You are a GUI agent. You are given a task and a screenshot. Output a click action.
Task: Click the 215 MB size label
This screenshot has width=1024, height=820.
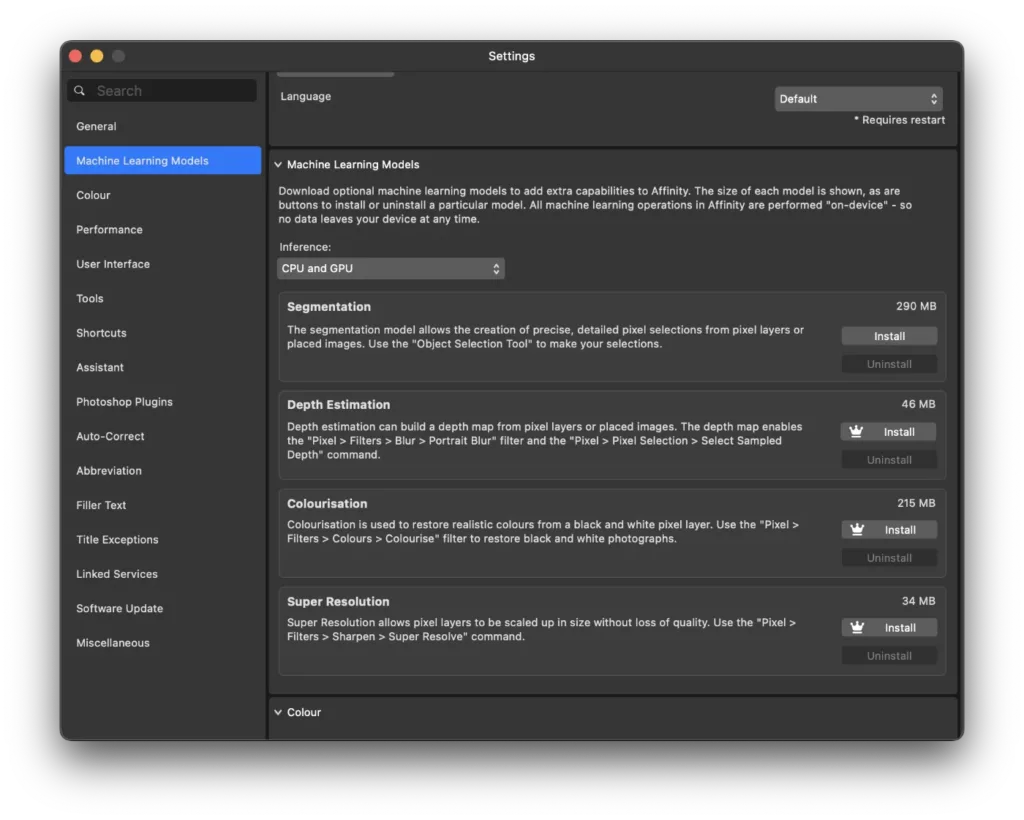click(916, 503)
